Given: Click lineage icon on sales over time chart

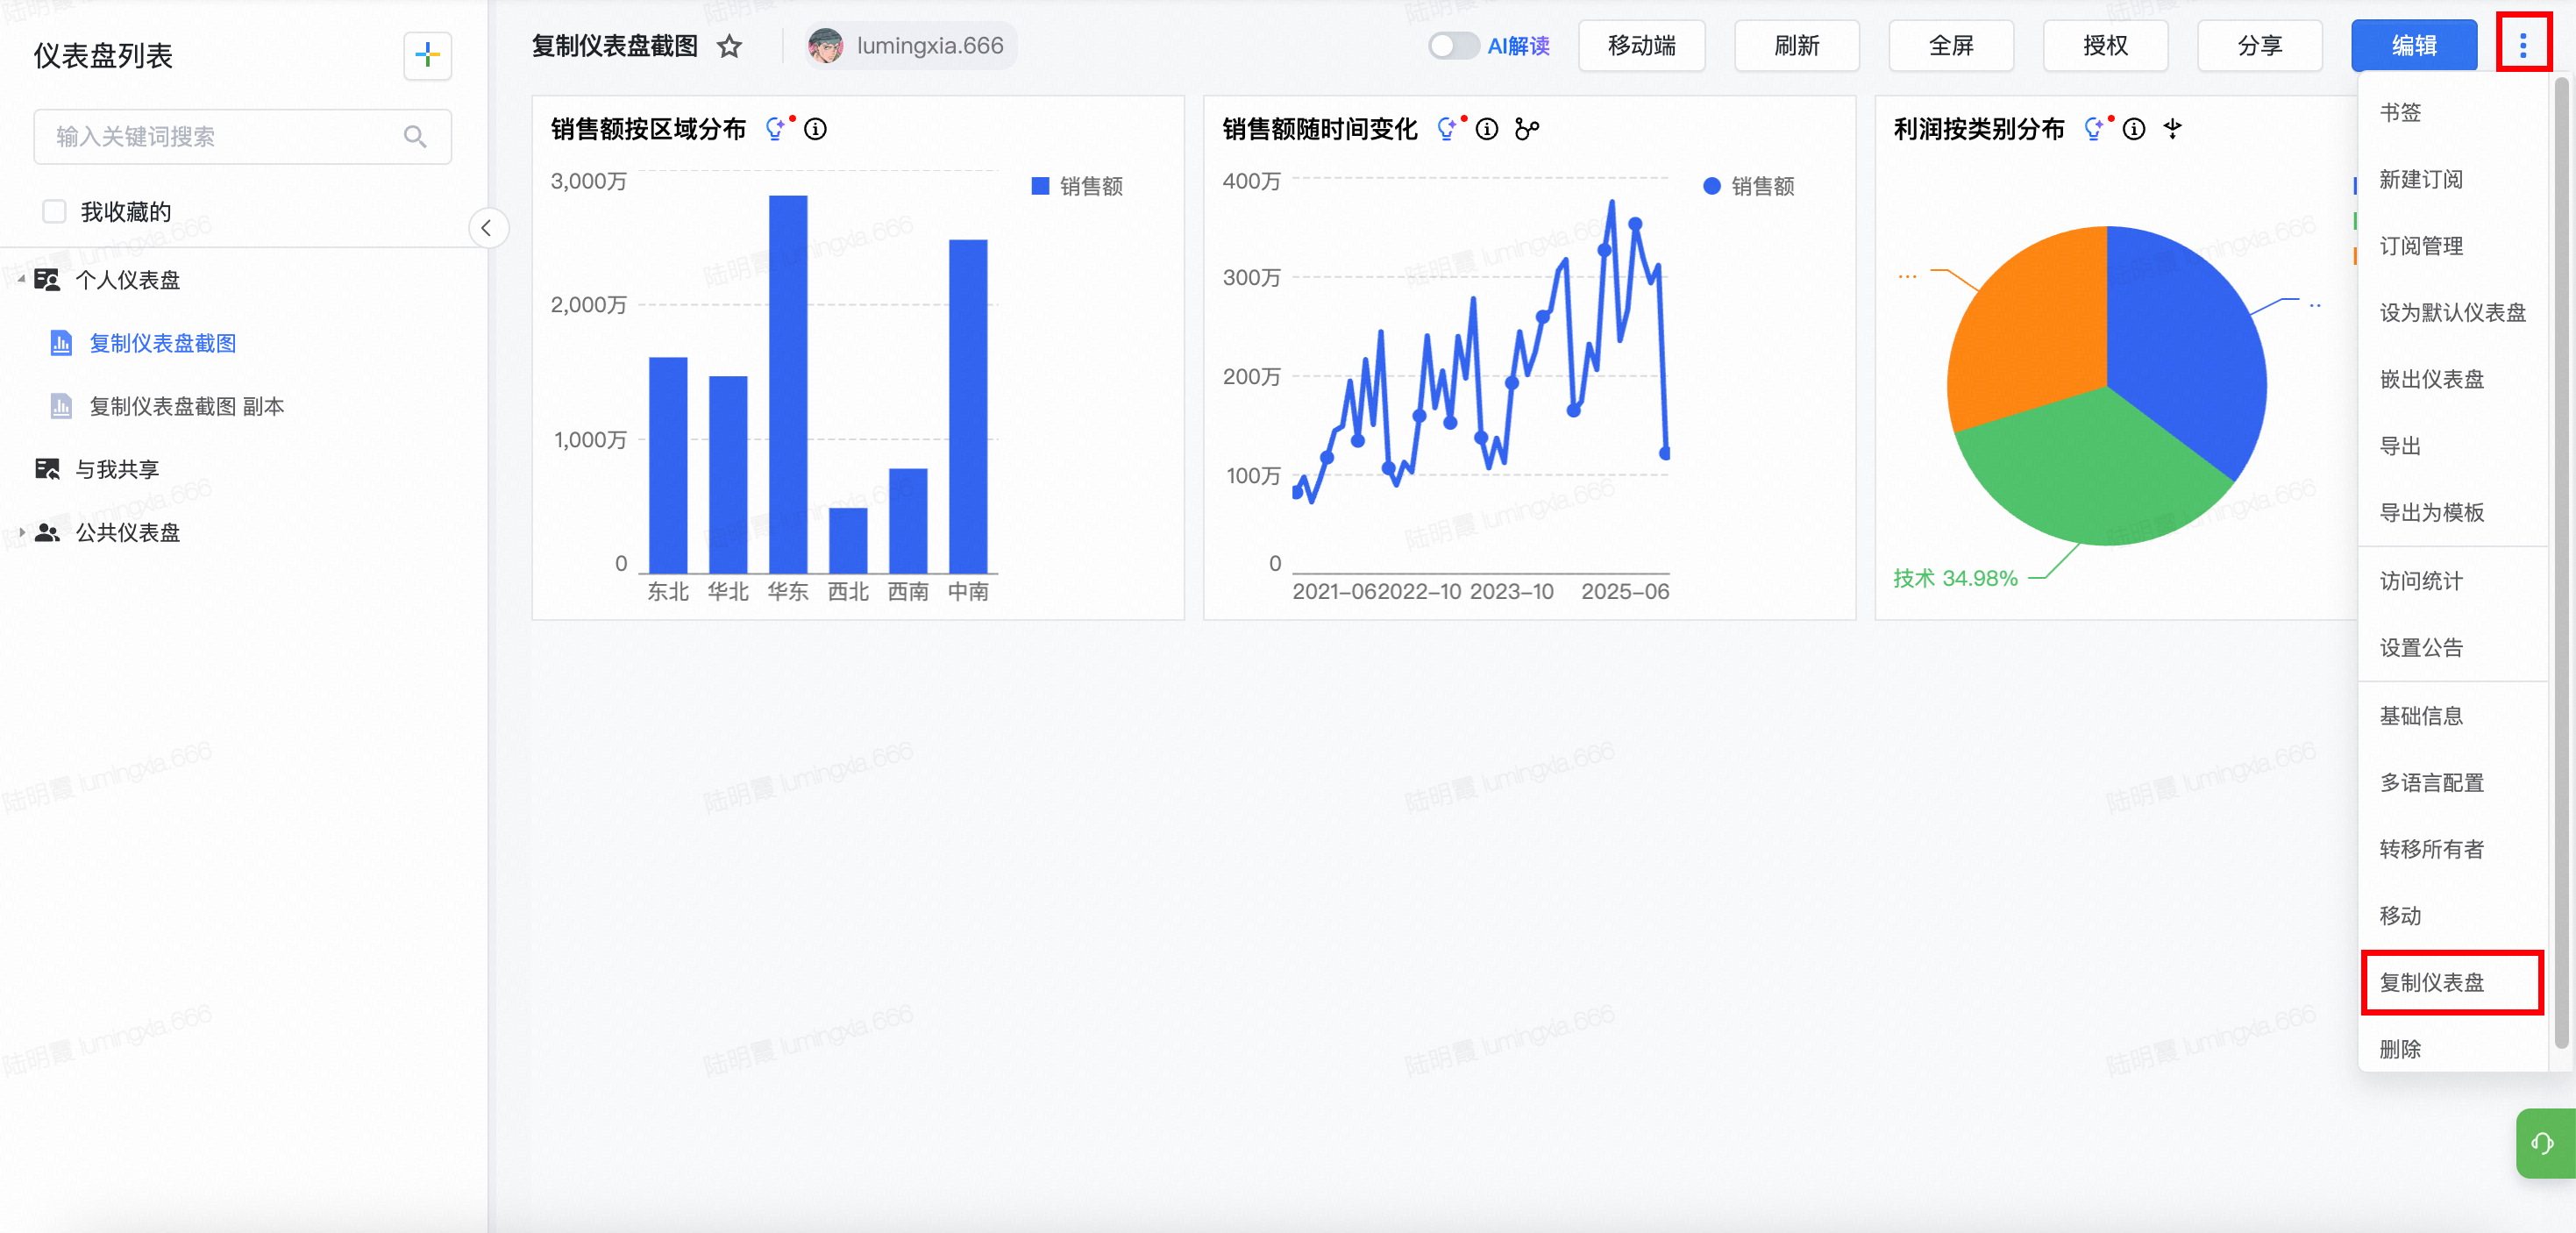Looking at the screenshot, I should (x=1526, y=129).
